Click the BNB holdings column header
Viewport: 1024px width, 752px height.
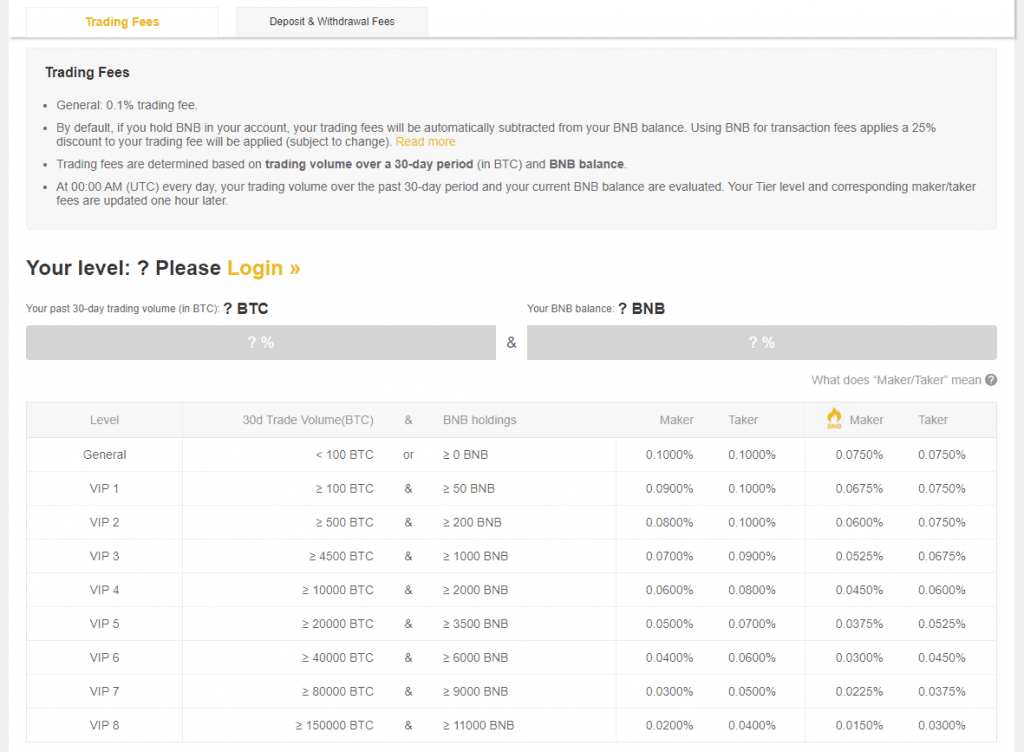479,420
